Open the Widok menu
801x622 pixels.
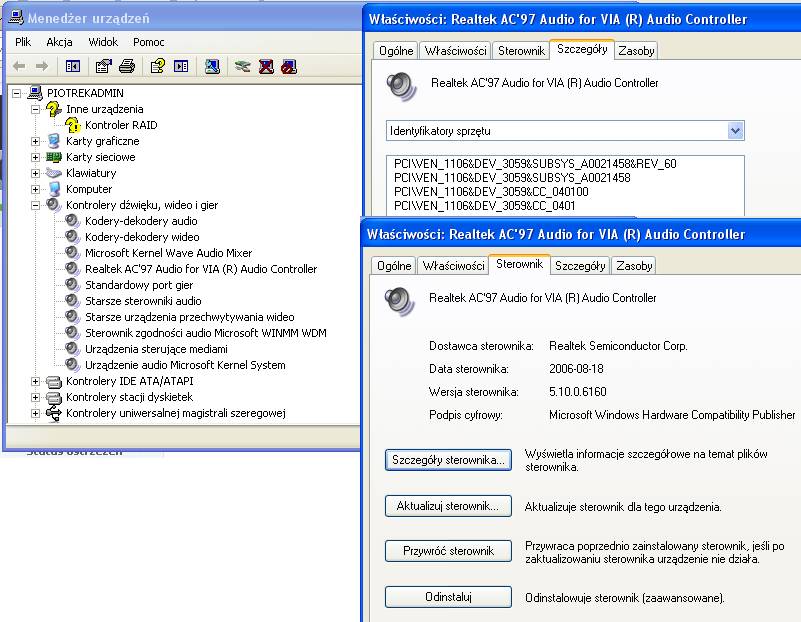coord(103,42)
